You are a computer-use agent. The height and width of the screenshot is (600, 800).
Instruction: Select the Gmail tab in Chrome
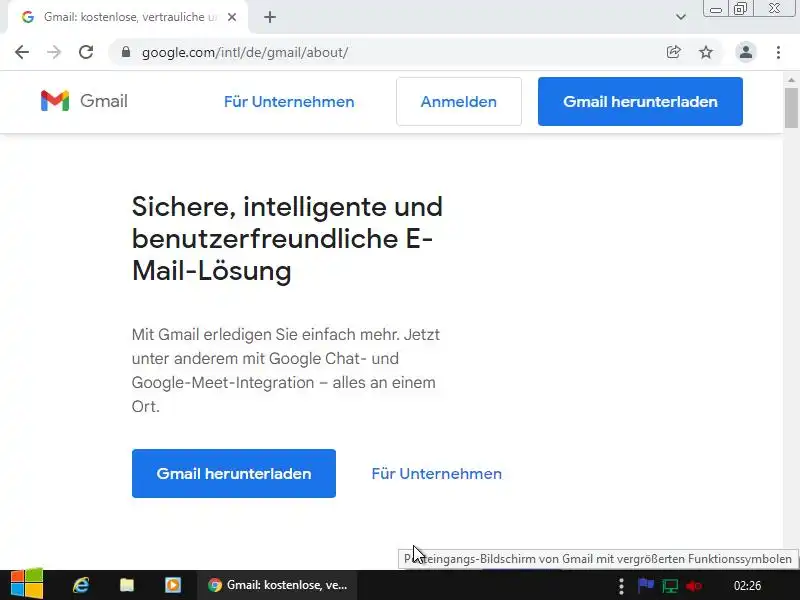(128, 17)
